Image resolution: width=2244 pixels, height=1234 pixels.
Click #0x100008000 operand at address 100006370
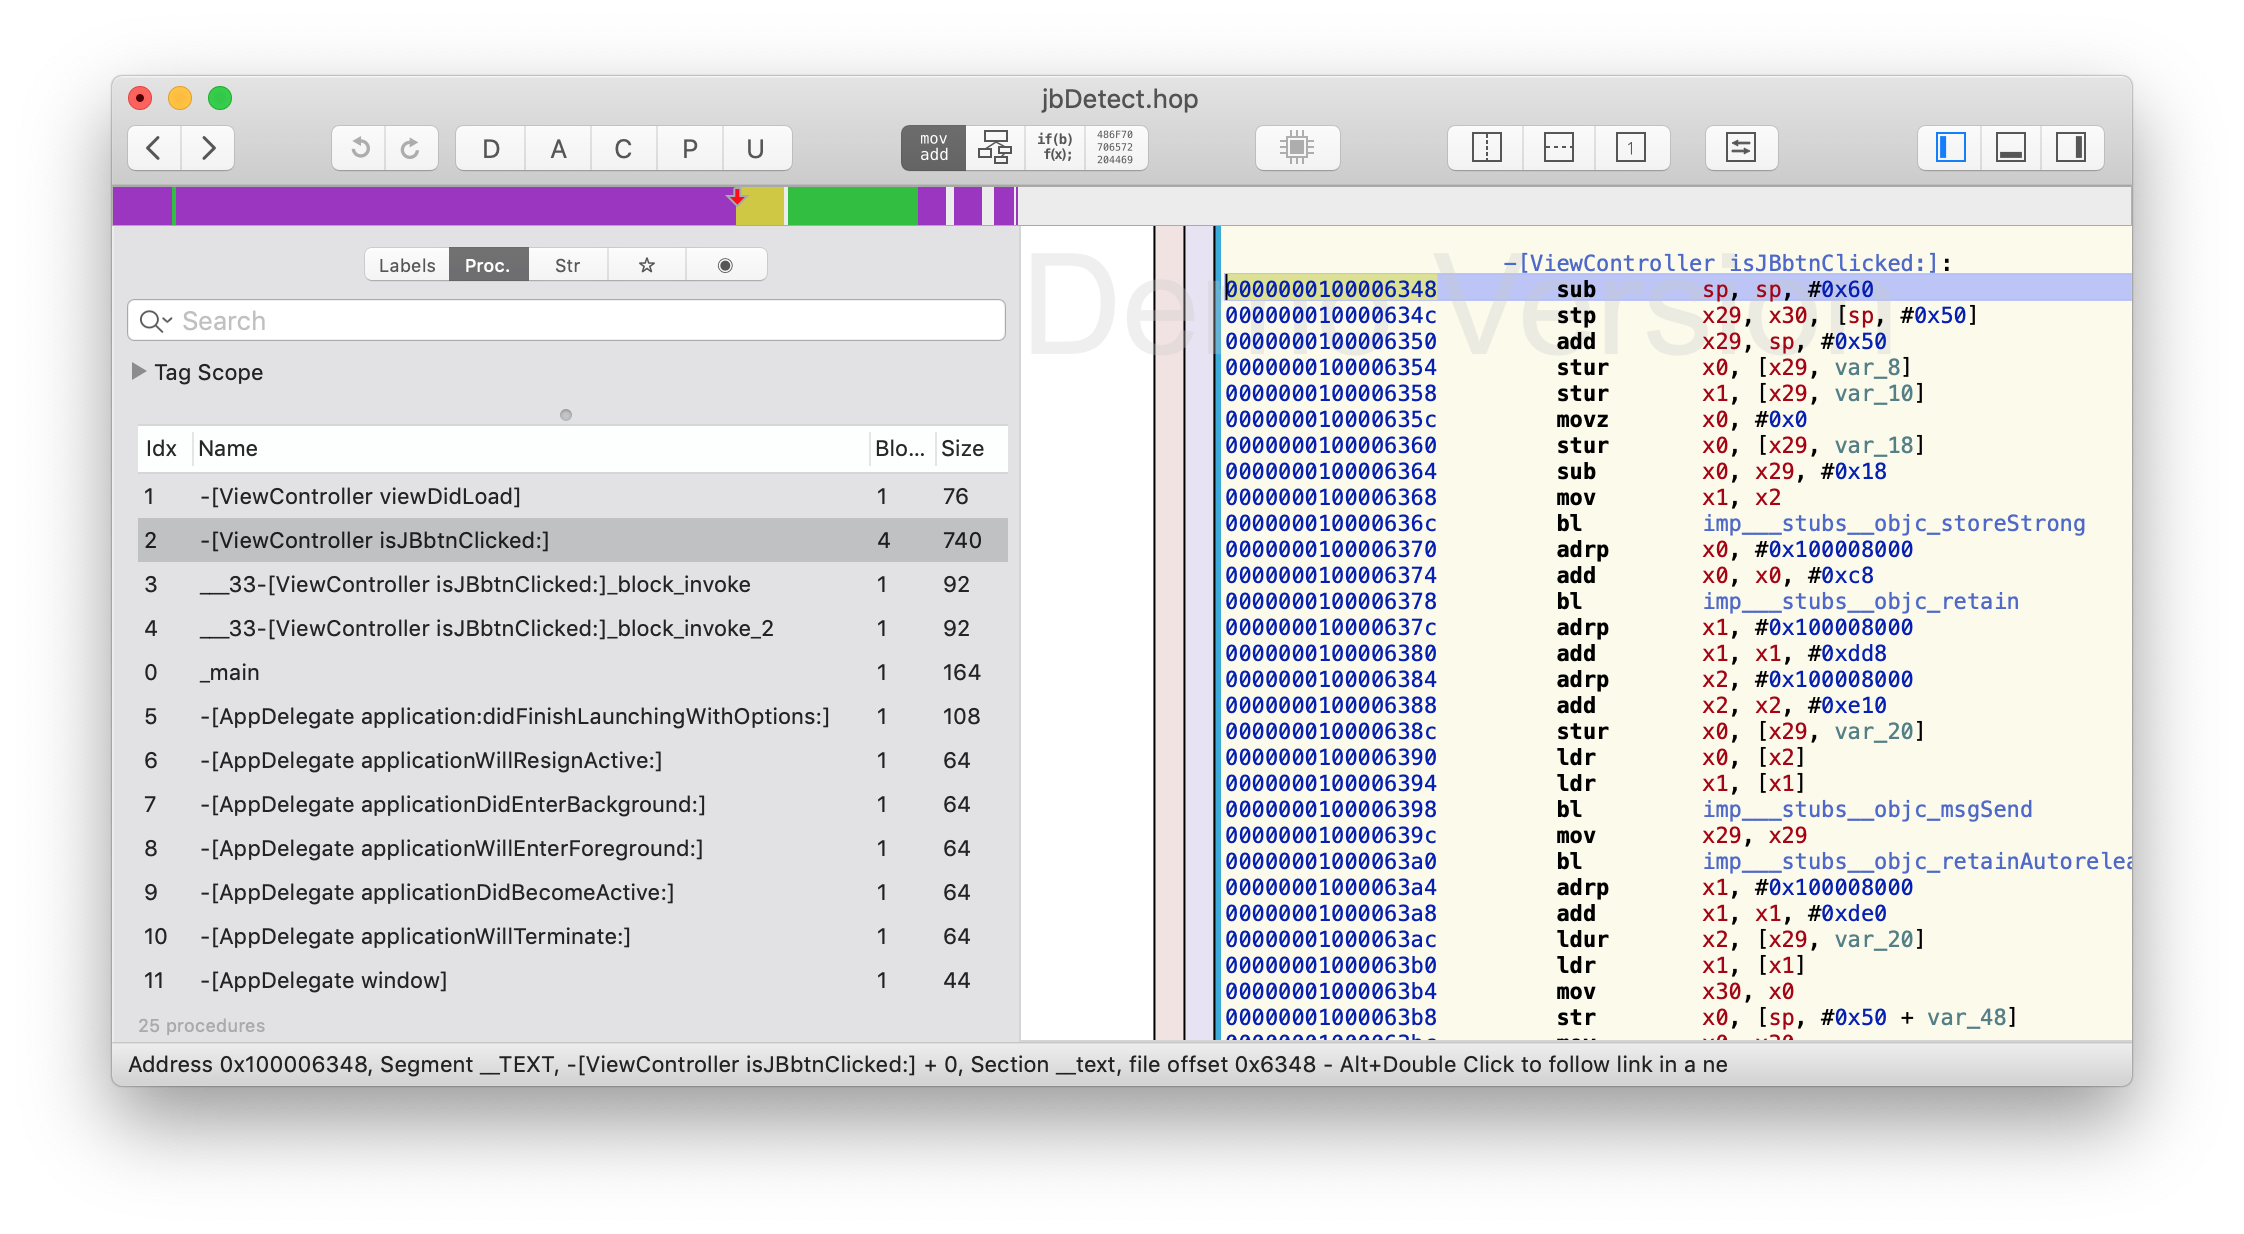1833,549
